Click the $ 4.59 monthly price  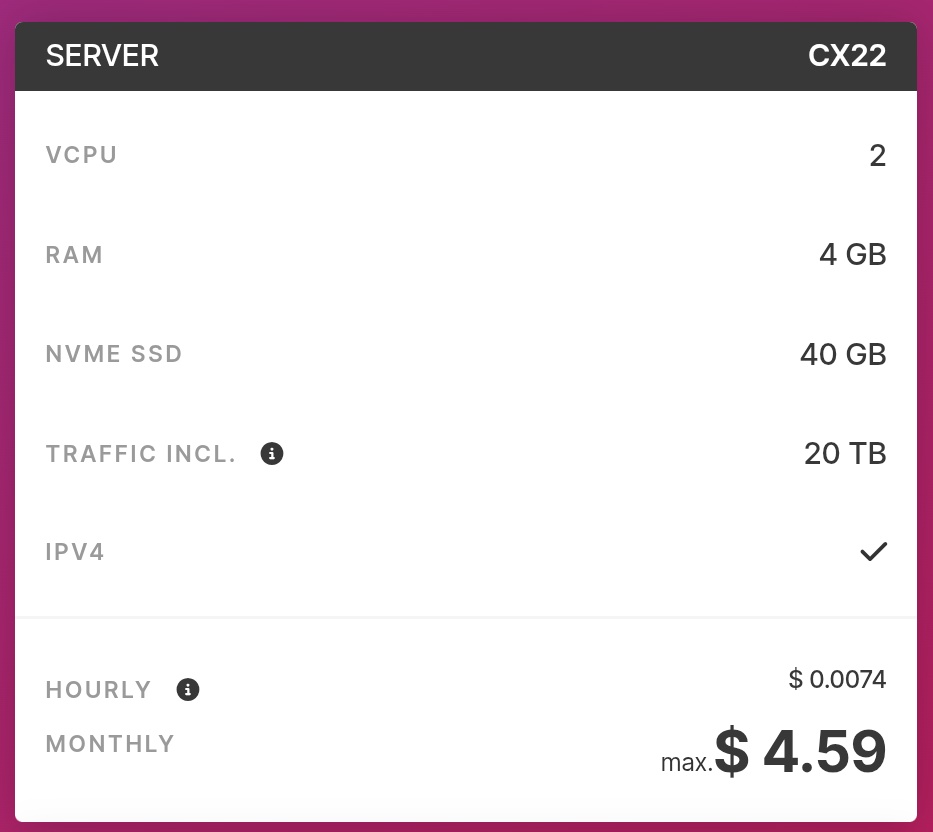800,751
